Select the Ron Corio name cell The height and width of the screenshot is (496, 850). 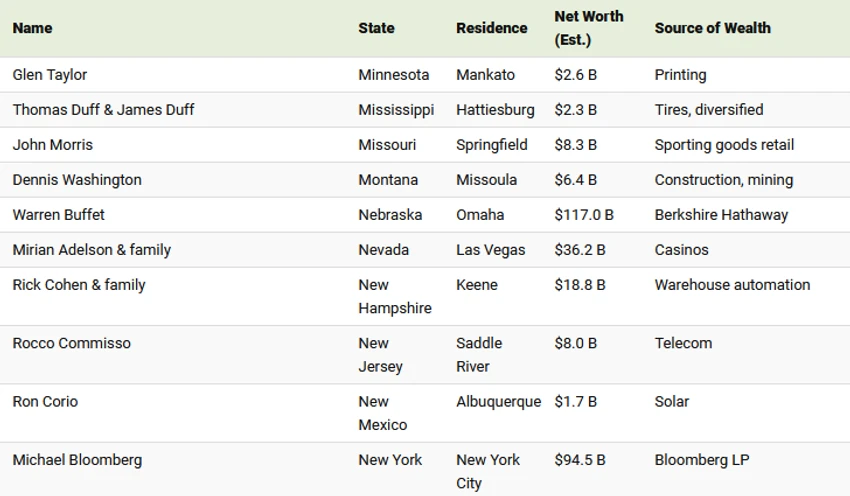coord(46,402)
